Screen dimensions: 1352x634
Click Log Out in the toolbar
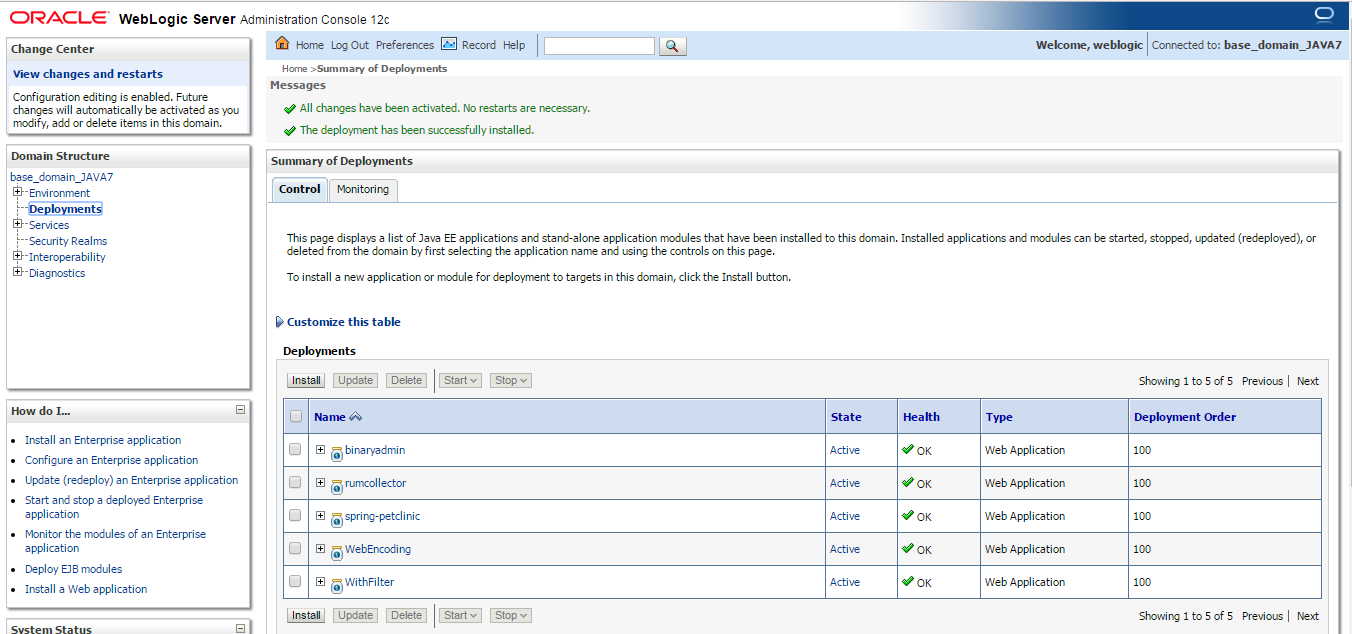click(350, 45)
